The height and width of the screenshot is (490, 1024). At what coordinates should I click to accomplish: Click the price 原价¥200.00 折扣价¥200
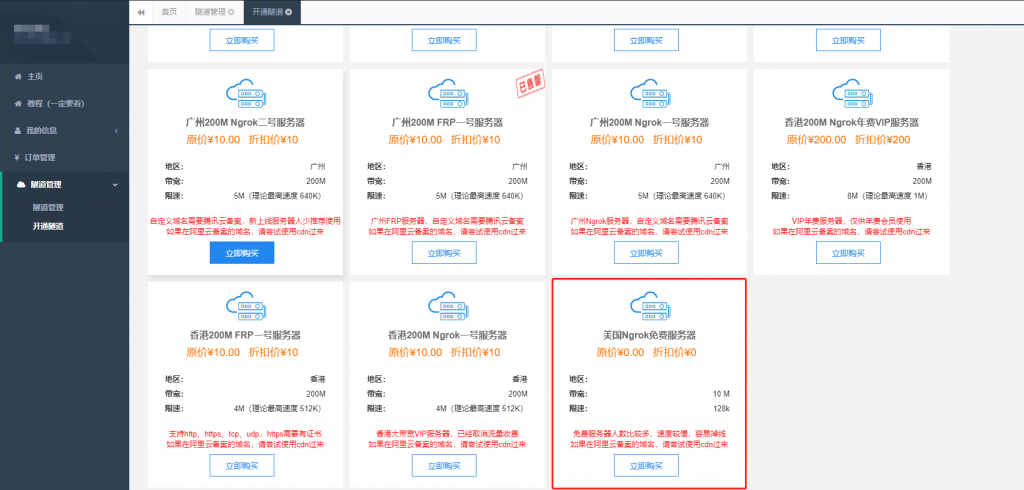[848, 140]
